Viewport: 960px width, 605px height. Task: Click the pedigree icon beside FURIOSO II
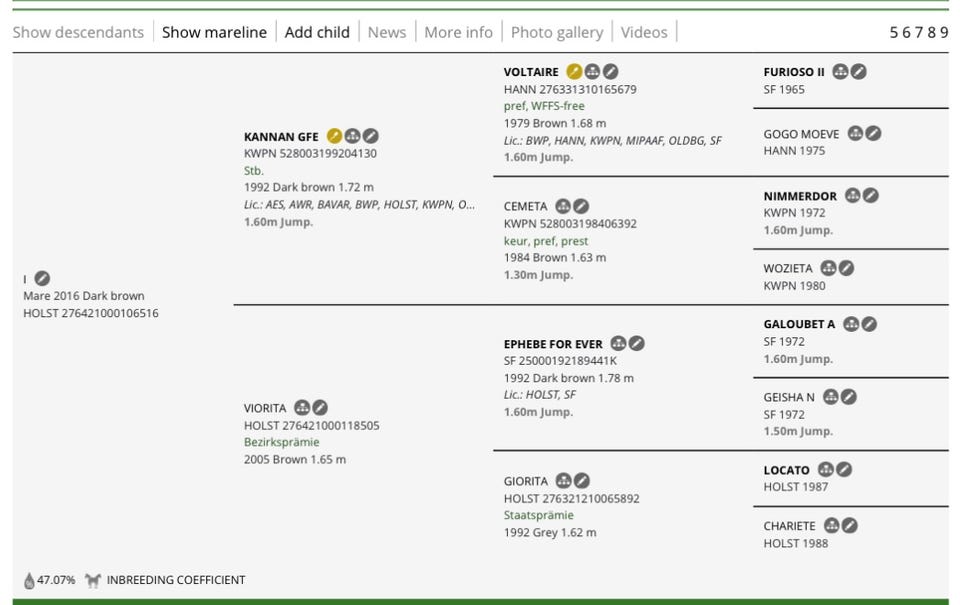click(840, 72)
